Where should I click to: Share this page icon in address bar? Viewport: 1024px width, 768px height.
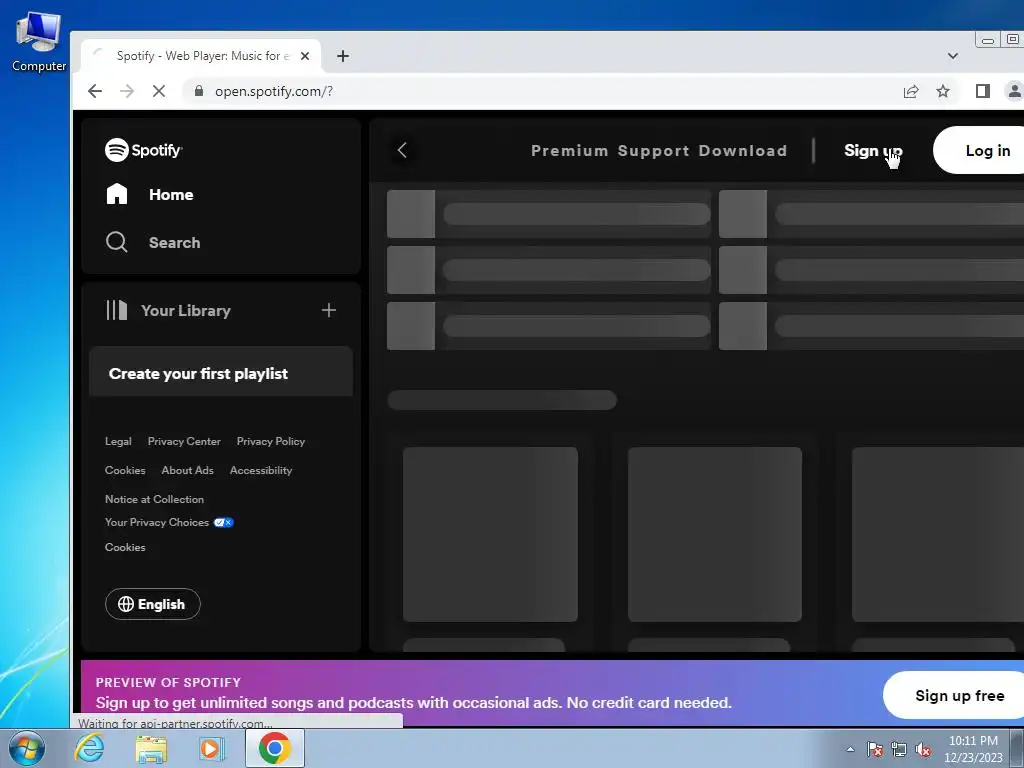(x=910, y=91)
